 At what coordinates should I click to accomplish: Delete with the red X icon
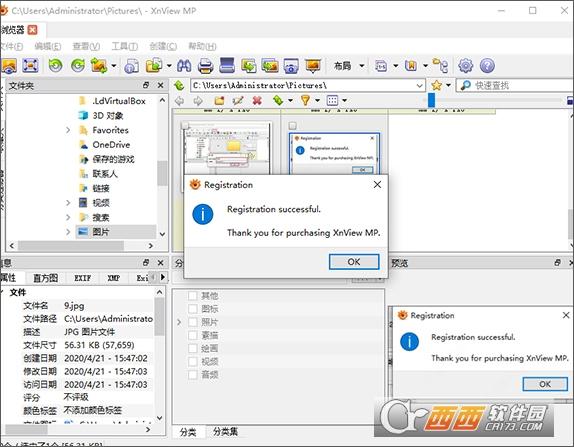[x=257, y=100]
